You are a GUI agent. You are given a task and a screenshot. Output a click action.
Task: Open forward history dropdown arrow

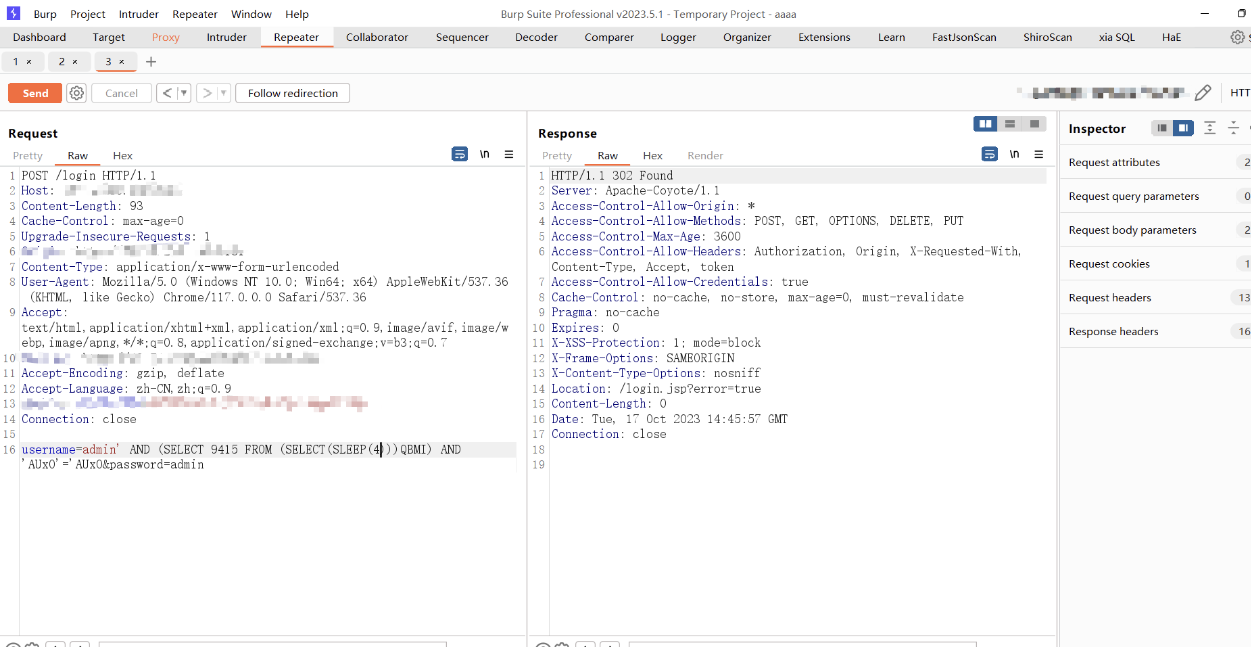pos(224,93)
